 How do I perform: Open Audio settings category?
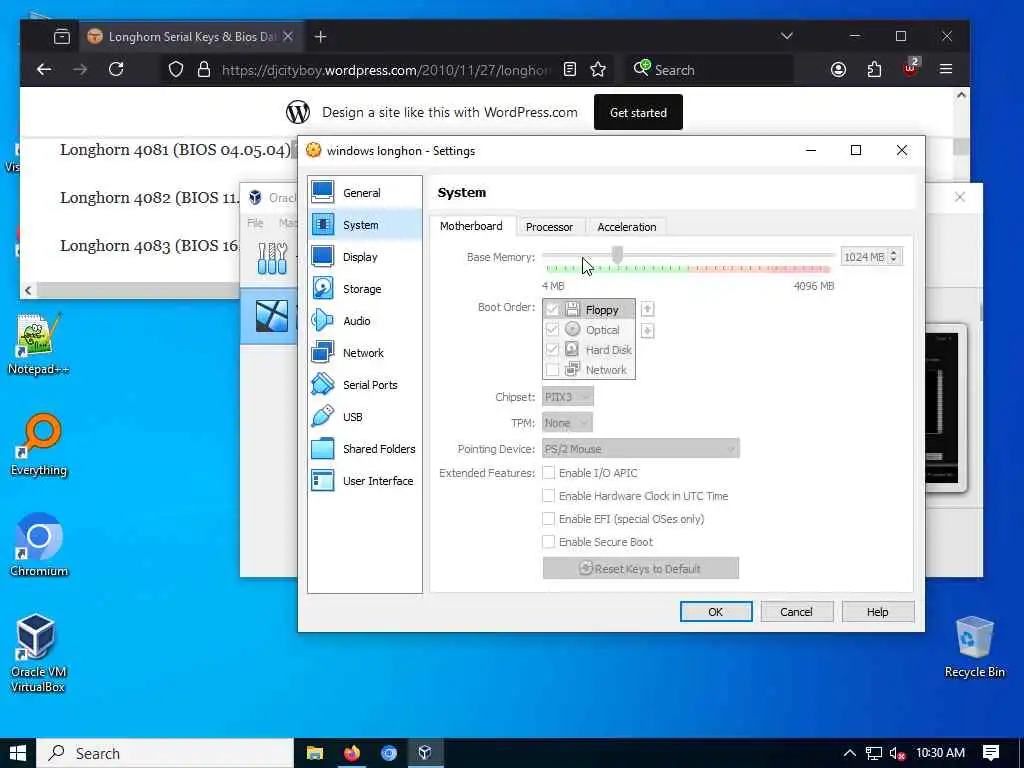(364, 321)
